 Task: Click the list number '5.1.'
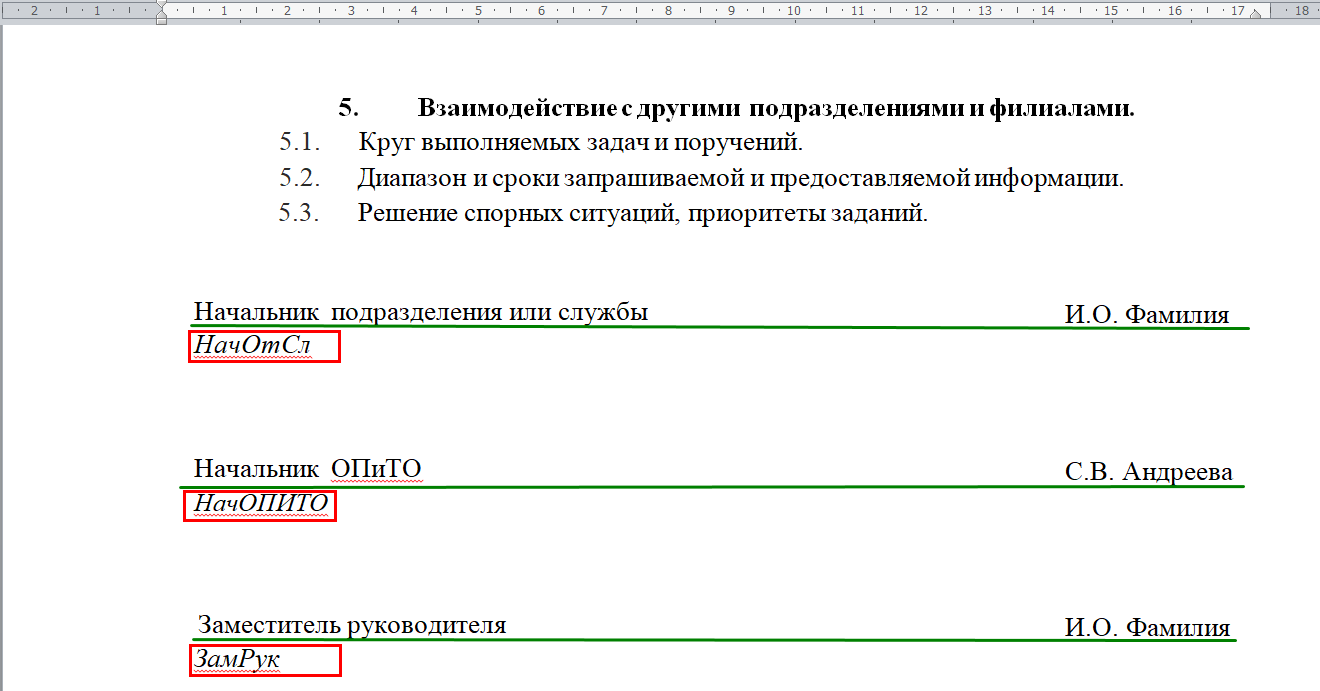pos(300,143)
